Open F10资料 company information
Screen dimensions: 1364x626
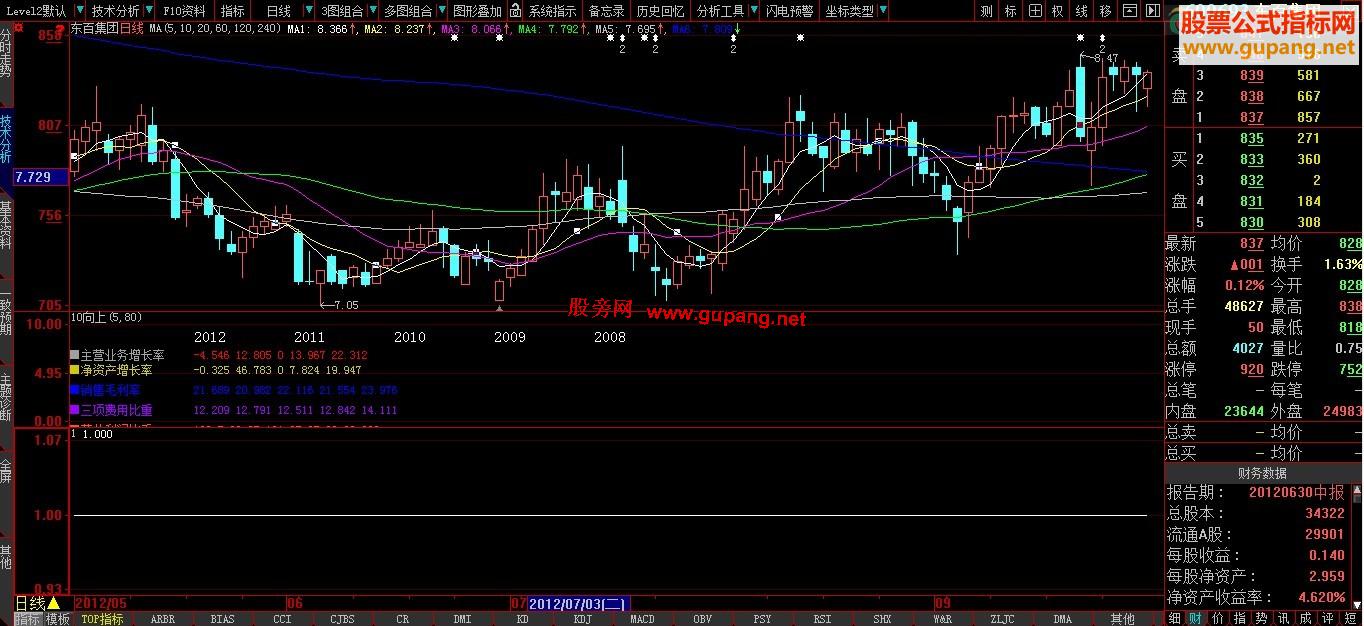tap(185, 11)
